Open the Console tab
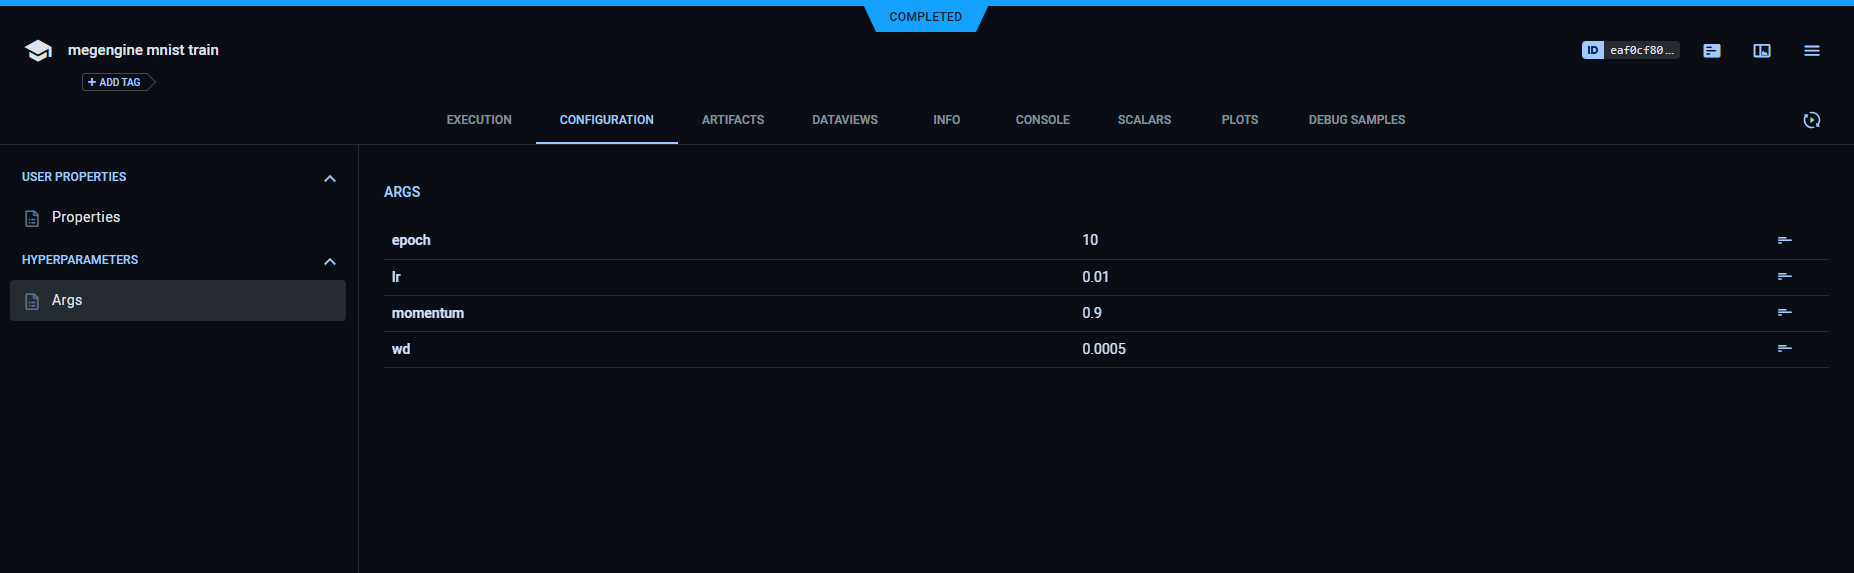The width and height of the screenshot is (1854, 573). point(1042,120)
